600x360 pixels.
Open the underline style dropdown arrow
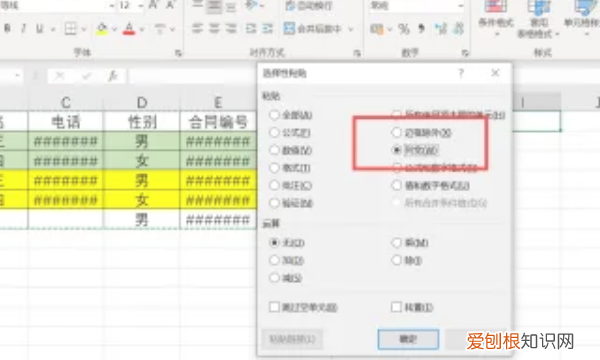(x=53, y=29)
